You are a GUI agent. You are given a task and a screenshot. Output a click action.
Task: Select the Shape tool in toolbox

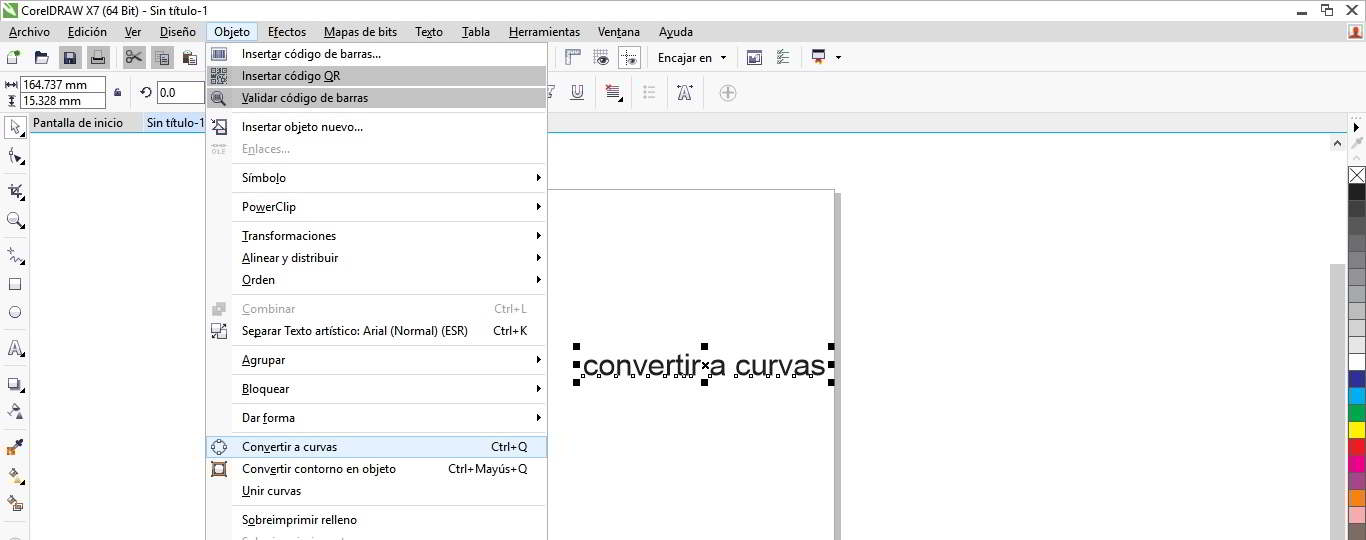click(x=15, y=156)
